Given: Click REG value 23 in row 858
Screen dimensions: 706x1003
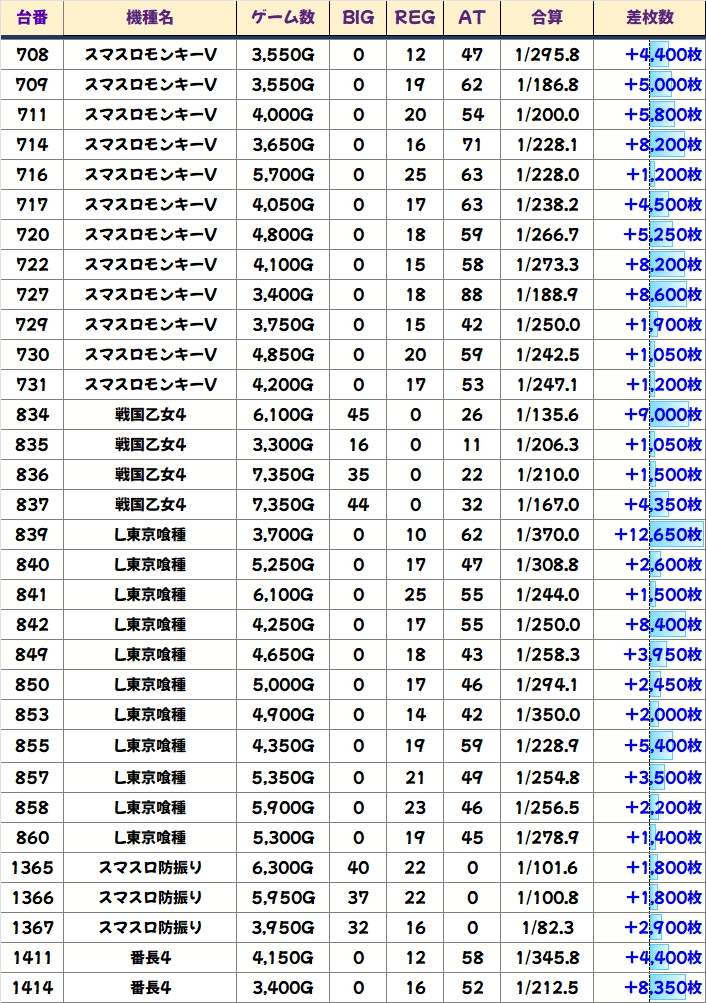Looking at the screenshot, I should click(415, 808).
